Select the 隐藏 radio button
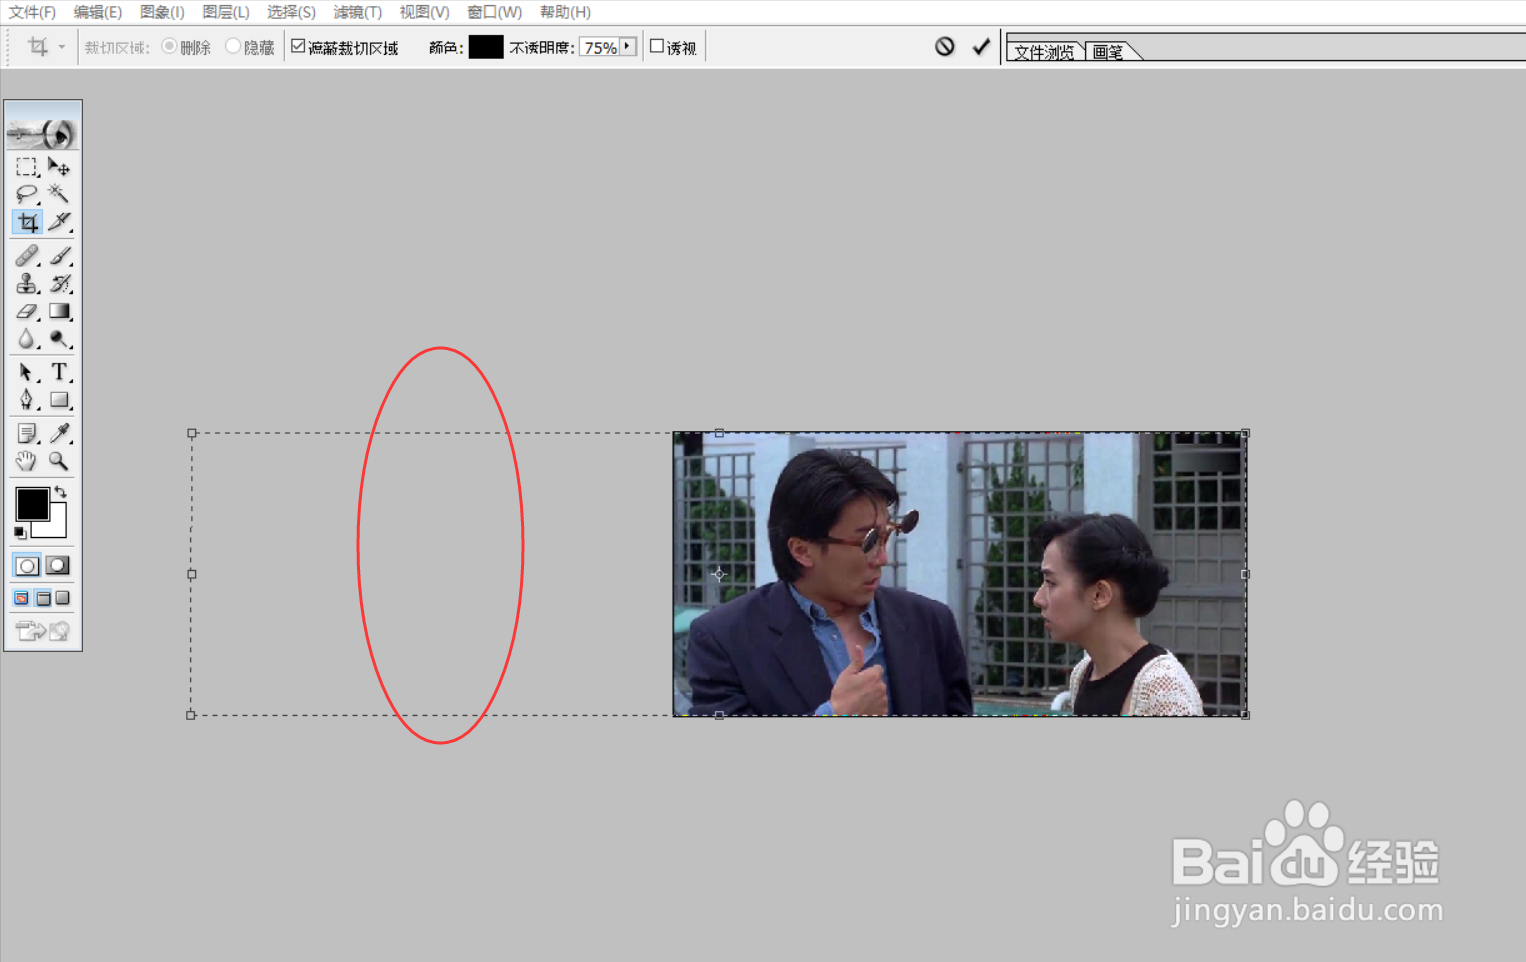The width and height of the screenshot is (1526, 962). 233,46
